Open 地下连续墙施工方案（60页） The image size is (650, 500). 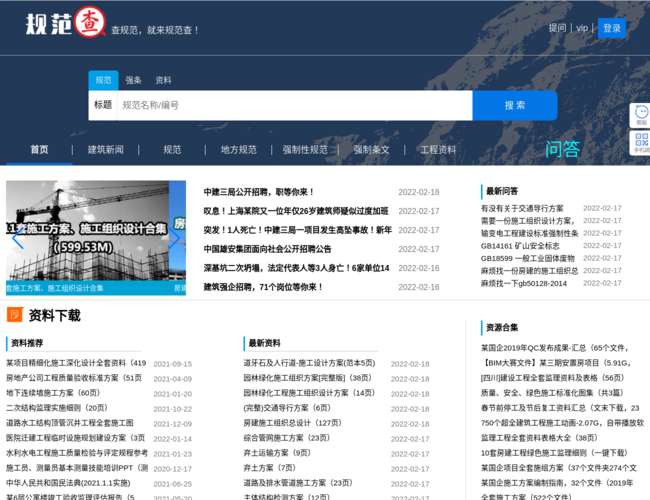point(53,393)
